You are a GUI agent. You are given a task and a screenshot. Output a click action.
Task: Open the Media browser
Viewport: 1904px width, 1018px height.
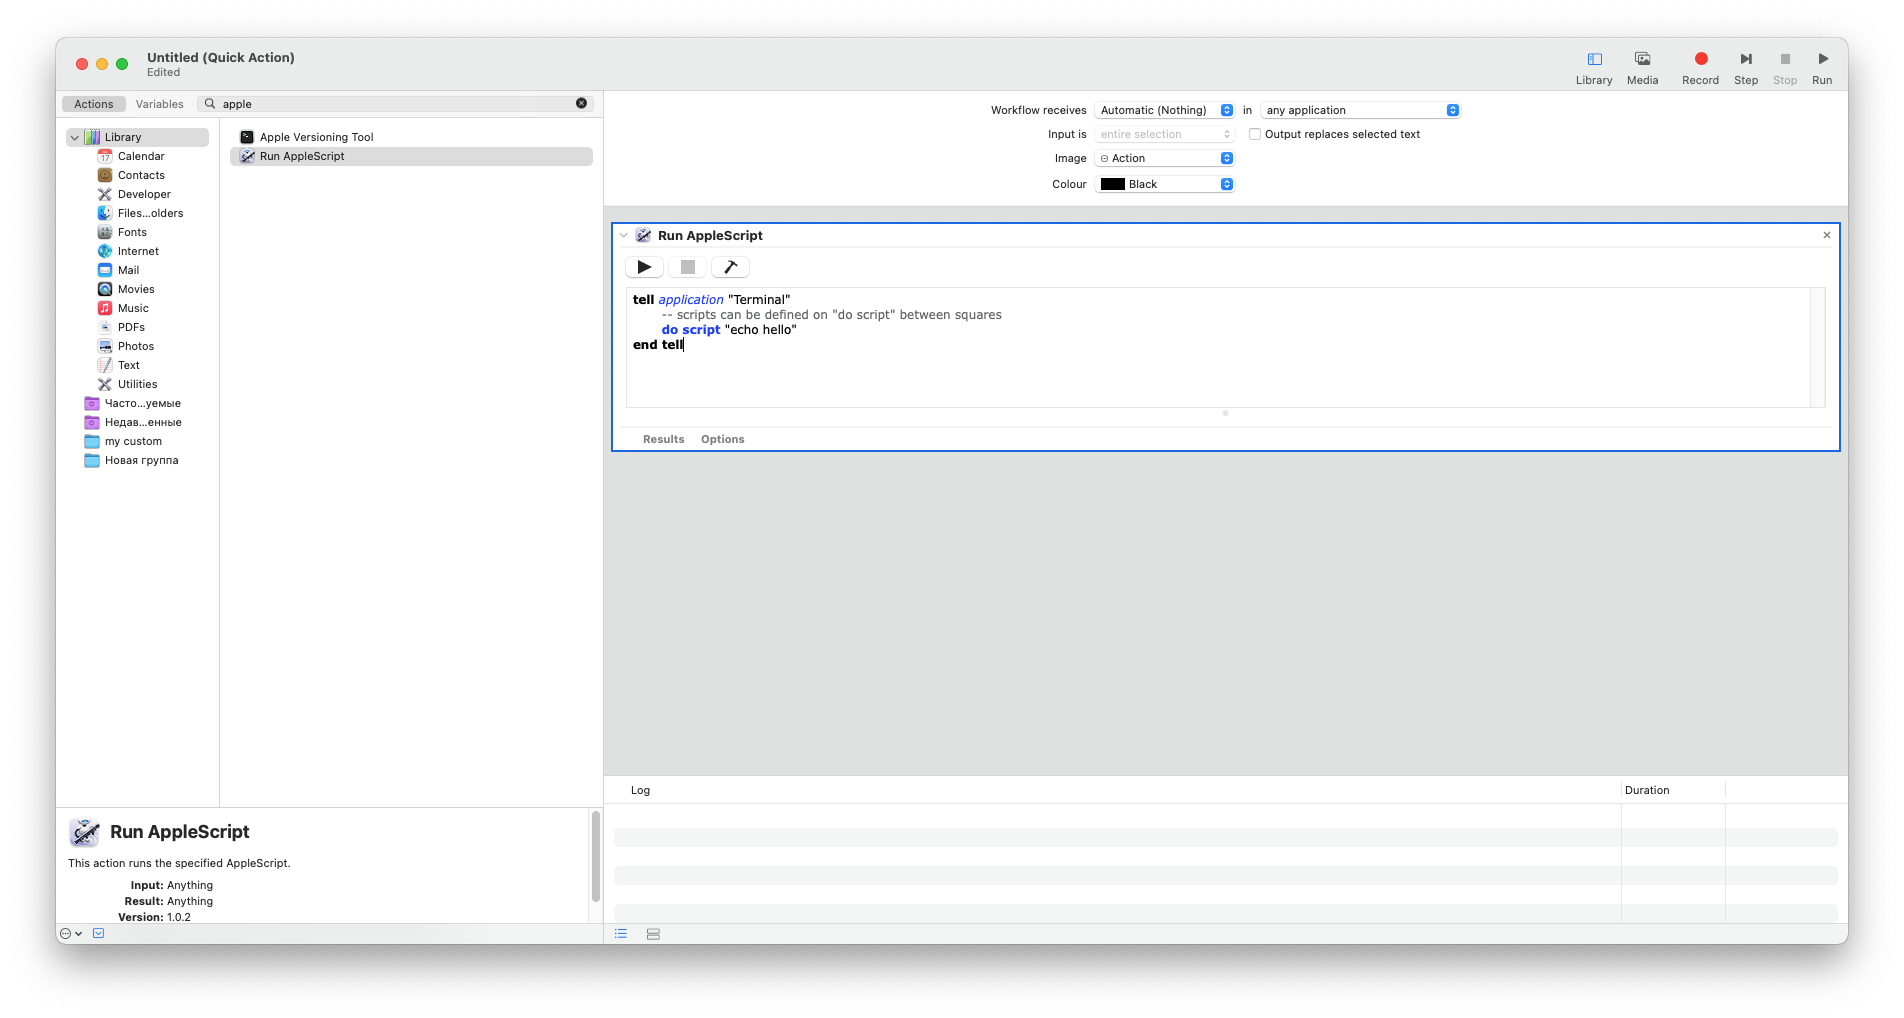coord(1642,68)
